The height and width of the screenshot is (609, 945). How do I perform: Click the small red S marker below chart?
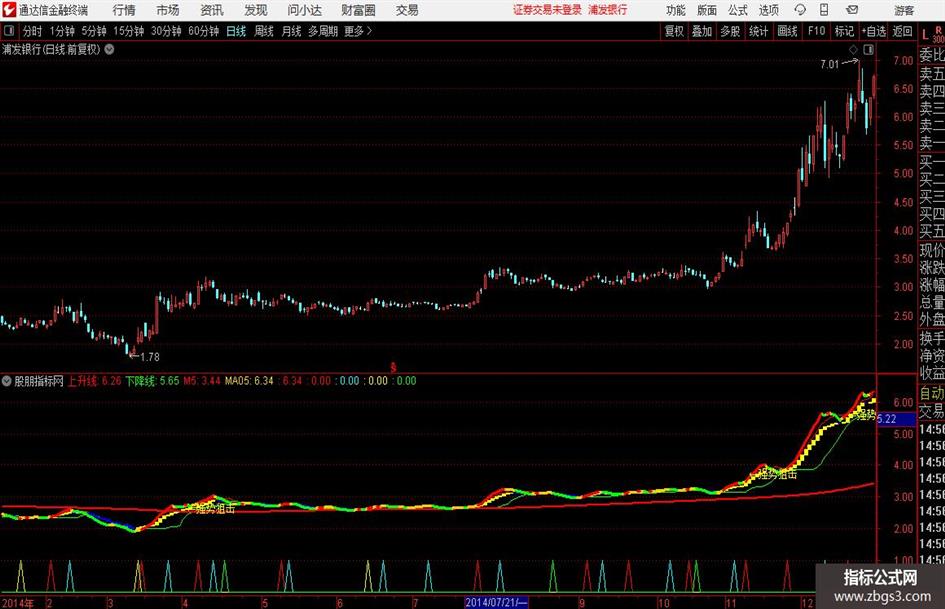tap(393, 367)
